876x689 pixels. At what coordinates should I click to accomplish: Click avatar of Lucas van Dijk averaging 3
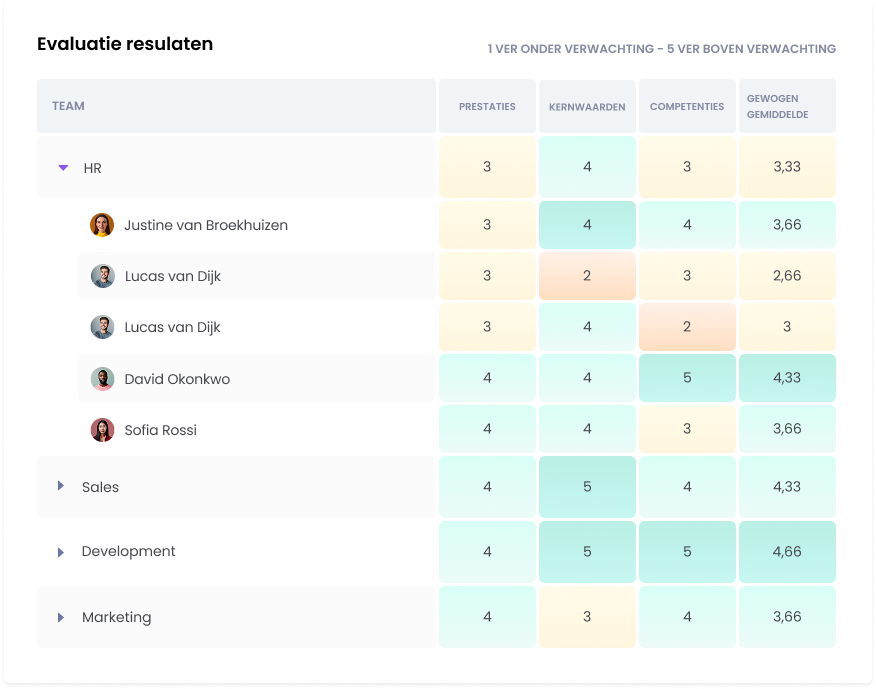coord(102,327)
